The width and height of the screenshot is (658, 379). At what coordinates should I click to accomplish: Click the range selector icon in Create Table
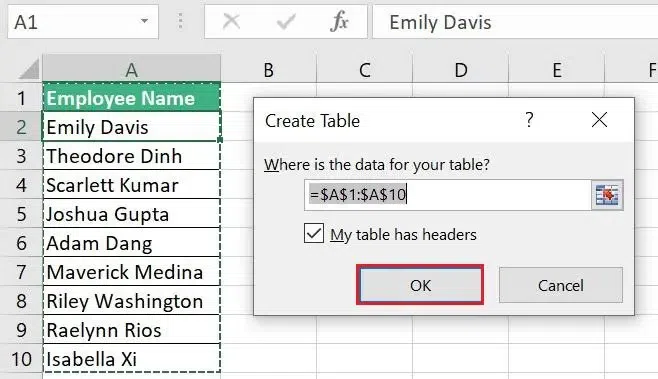[x=607, y=195]
